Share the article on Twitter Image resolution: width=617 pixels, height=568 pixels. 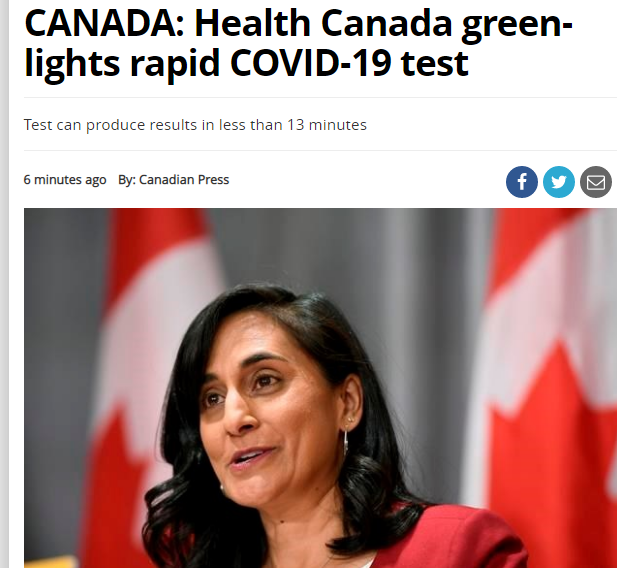click(559, 182)
